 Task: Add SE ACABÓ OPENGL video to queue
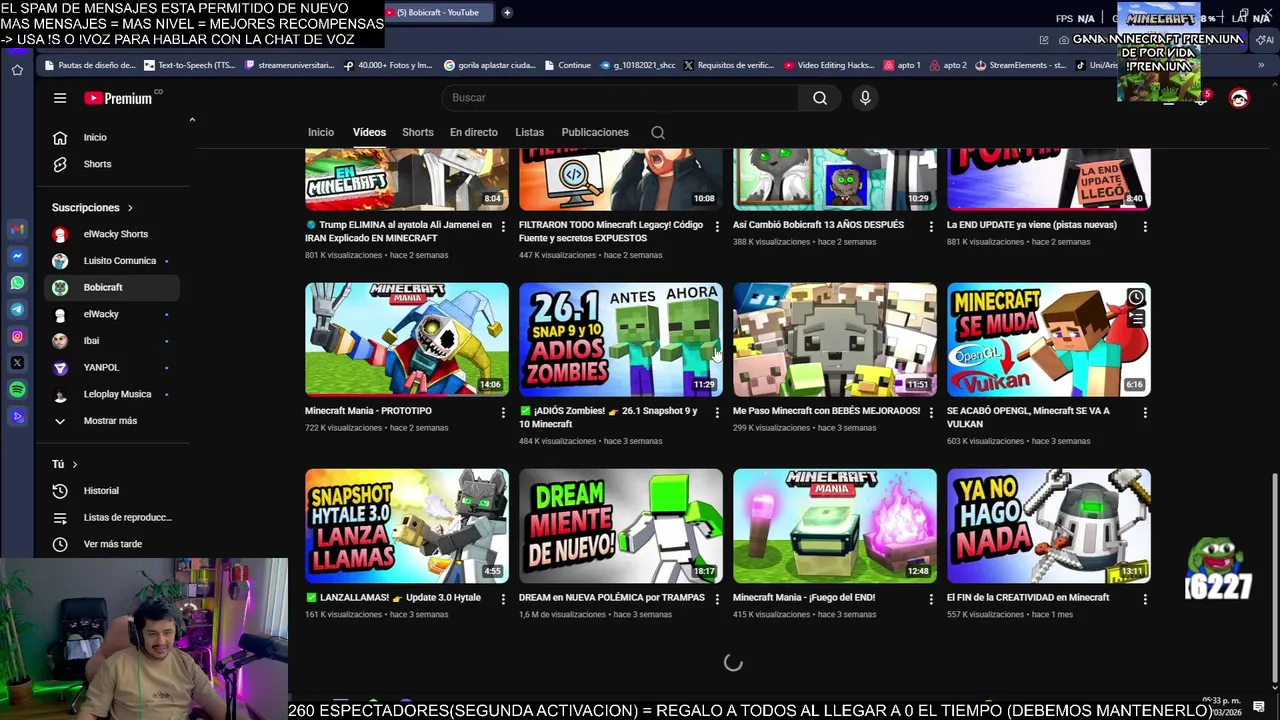click(x=1136, y=319)
